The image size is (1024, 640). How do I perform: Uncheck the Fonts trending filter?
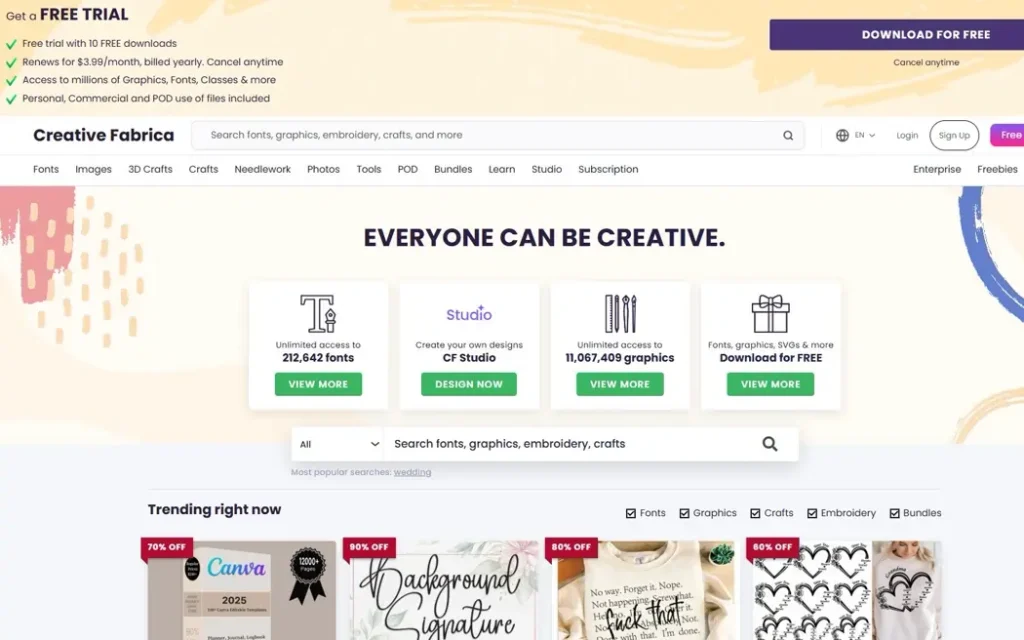point(631,513)
